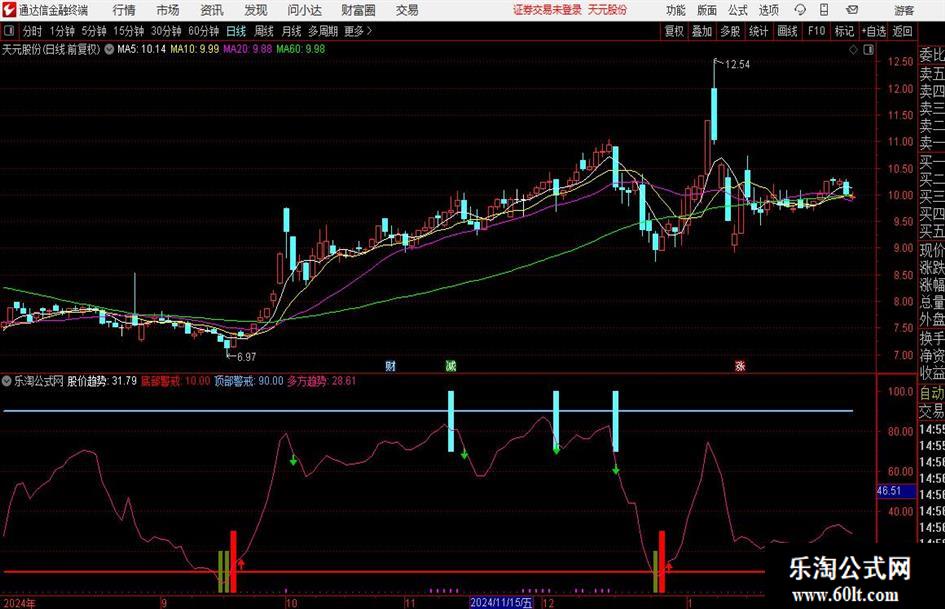Open the mobile phone icon in title bar
The width and height of the screenshot is (945, 609).
click(824, 10)
